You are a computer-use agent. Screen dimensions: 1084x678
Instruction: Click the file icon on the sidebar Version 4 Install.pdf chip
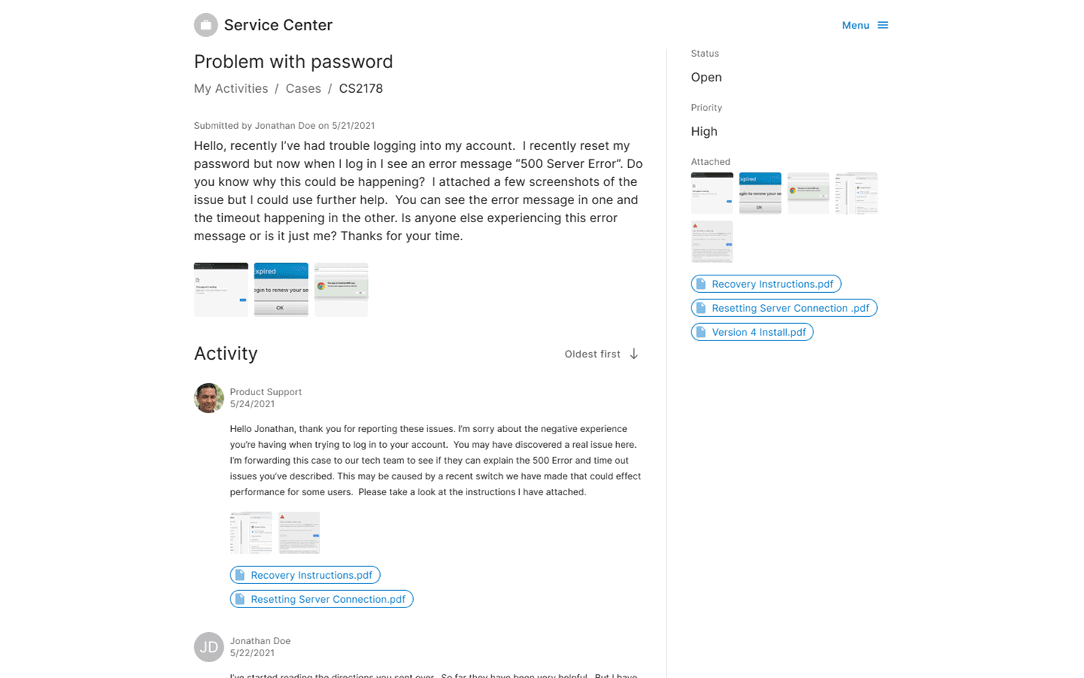[x=702, y=332]
